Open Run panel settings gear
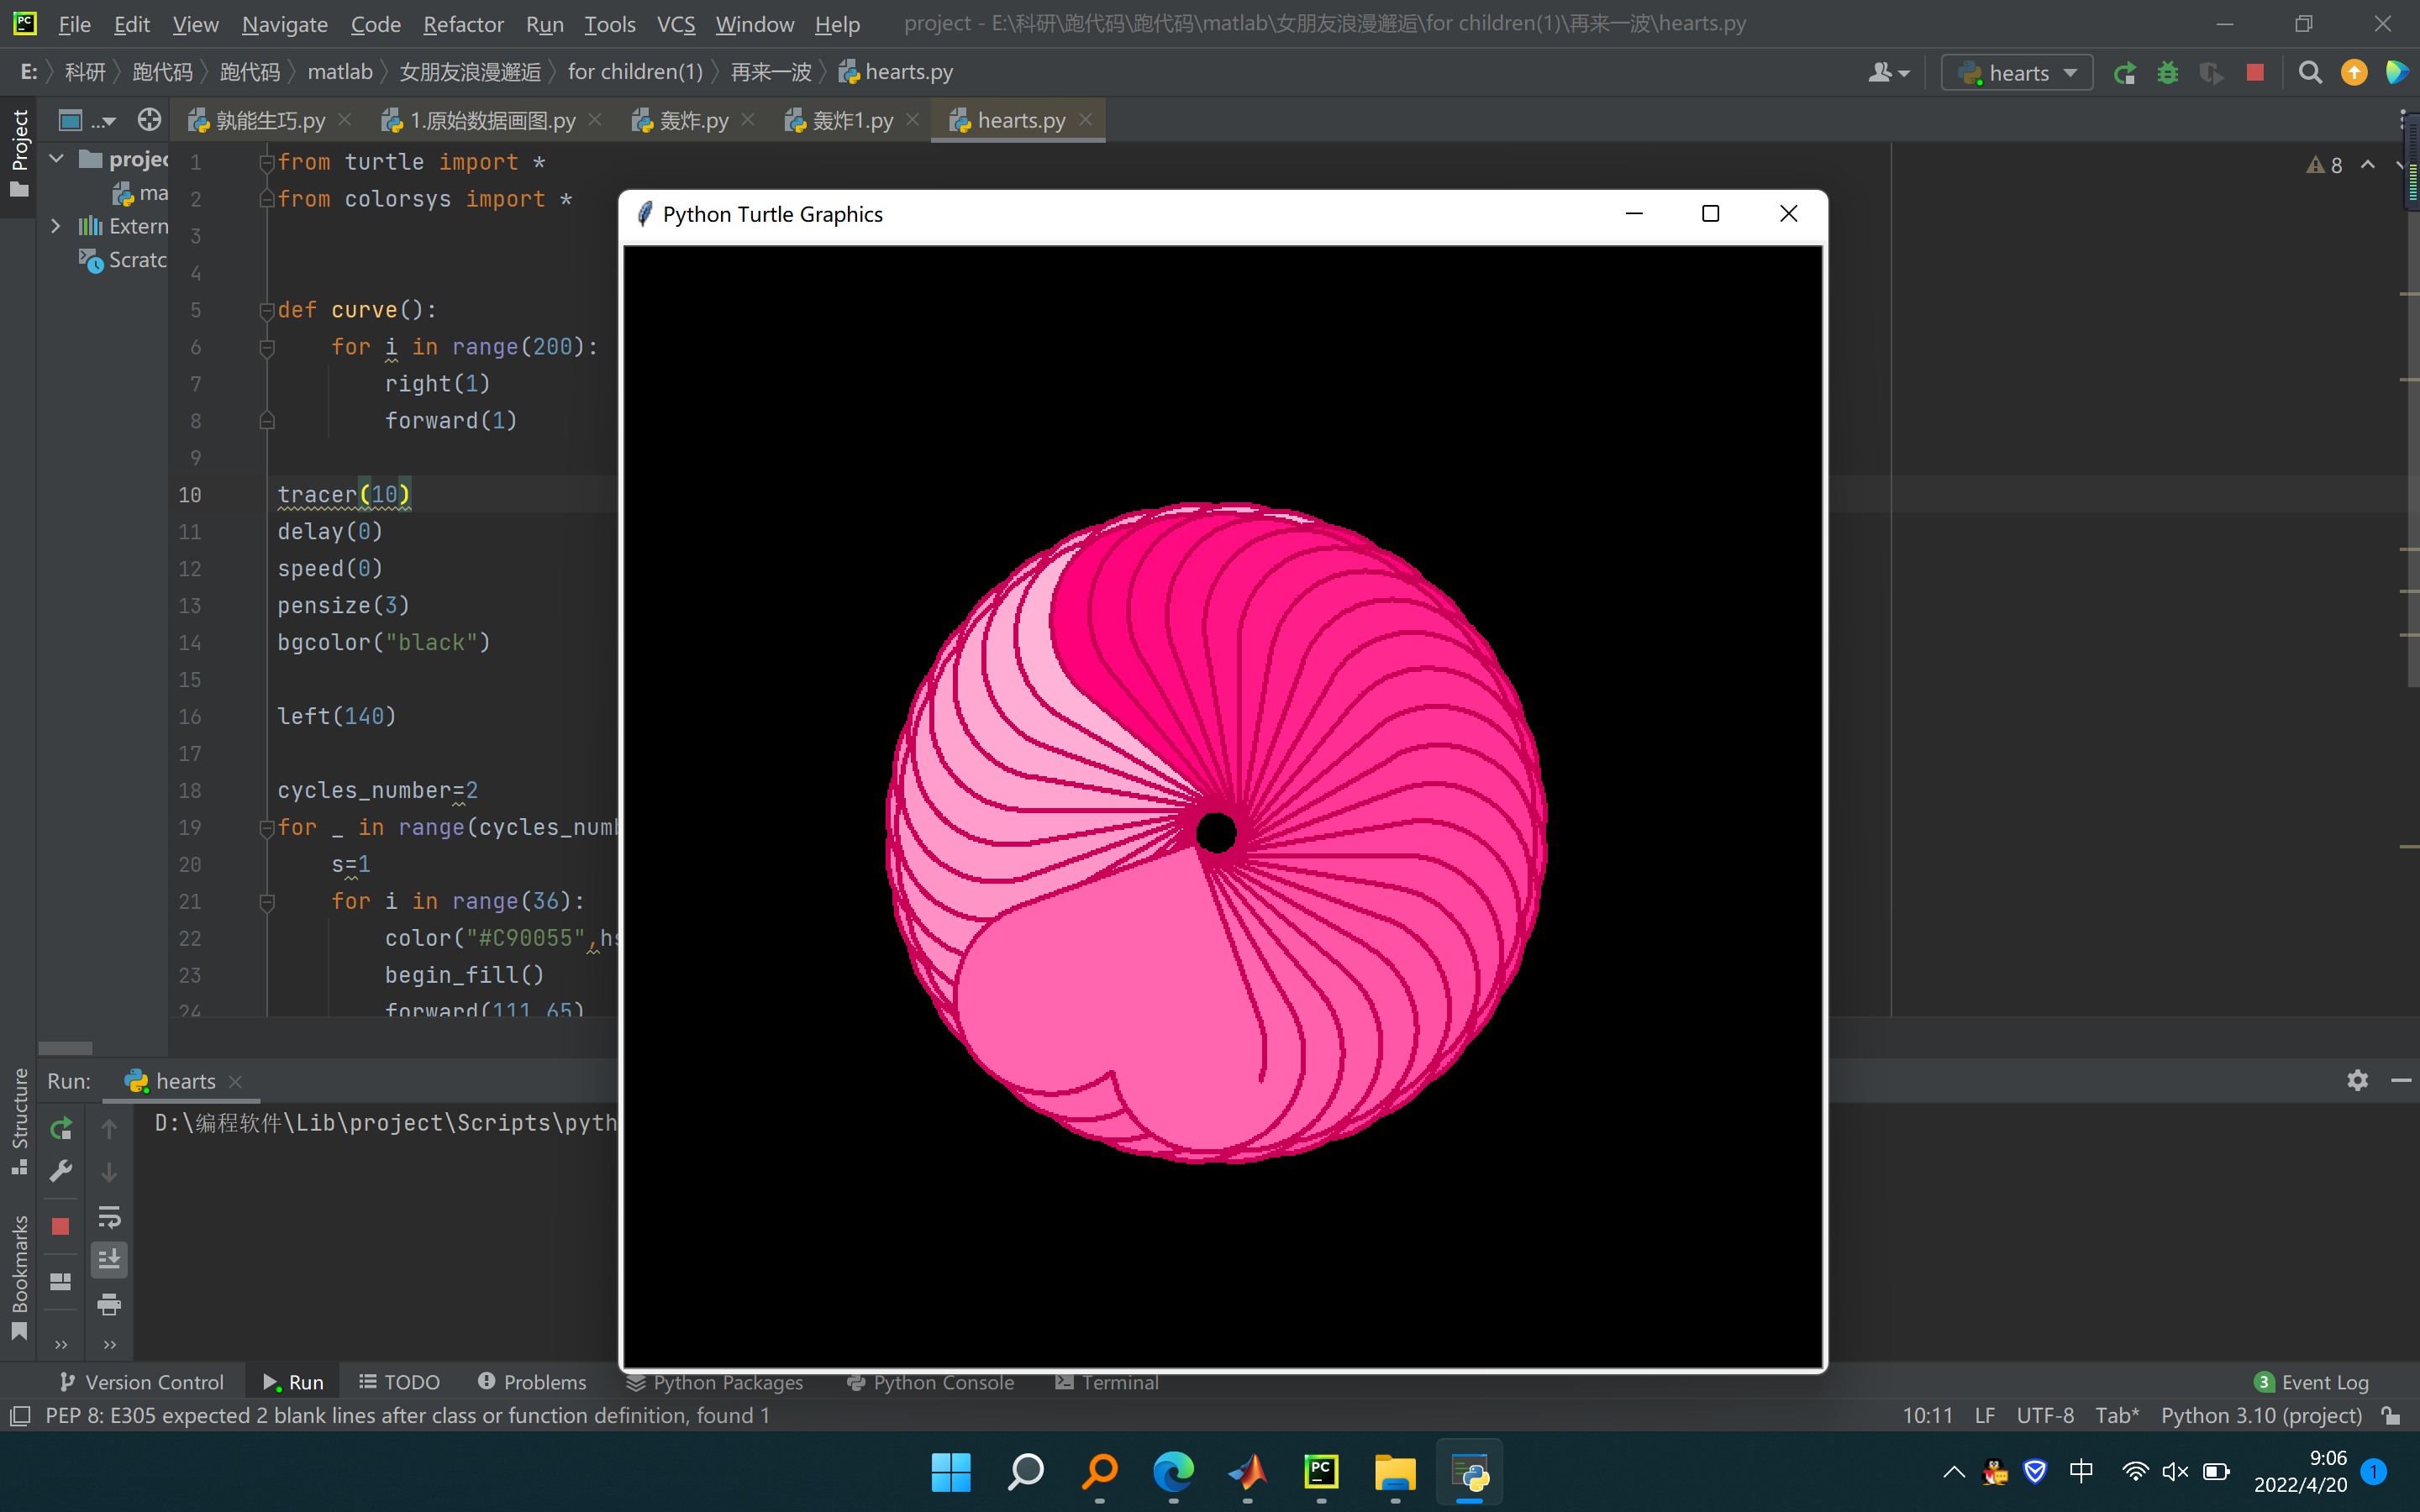Viewport: 2420px width, 1512px height. point(2357,1080)
